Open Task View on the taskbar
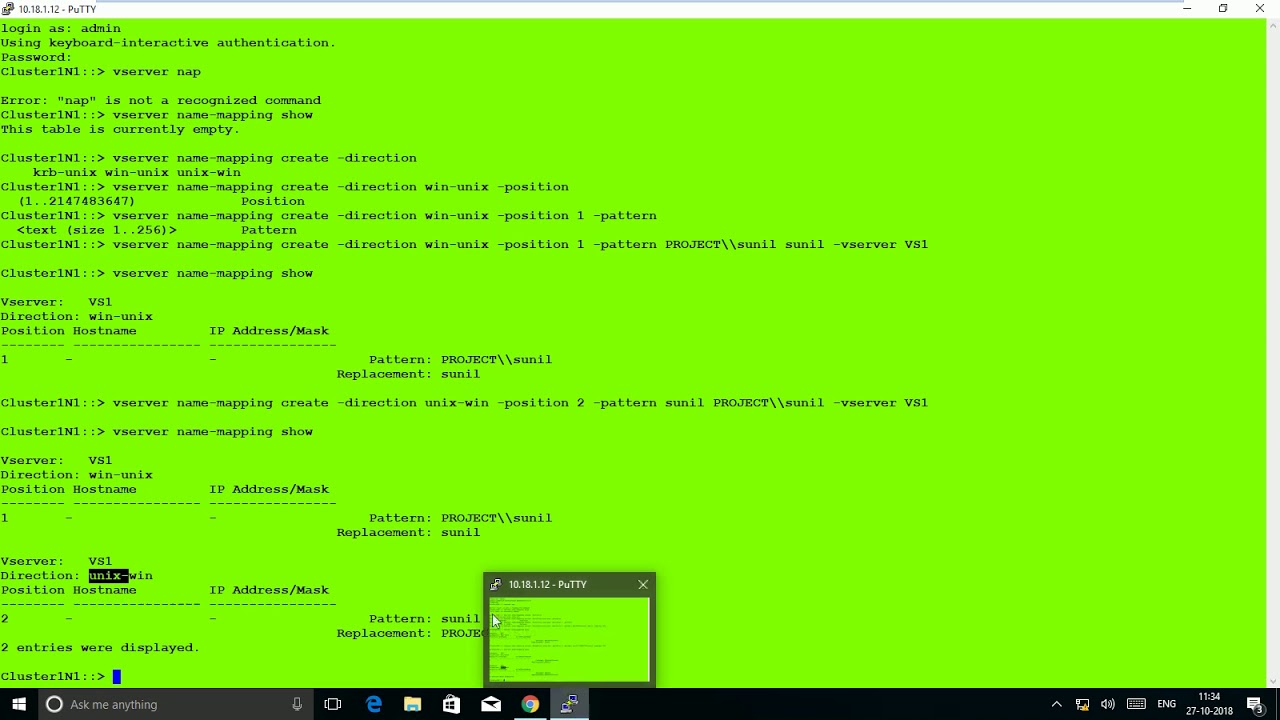1280x720 pixels. 333,704
